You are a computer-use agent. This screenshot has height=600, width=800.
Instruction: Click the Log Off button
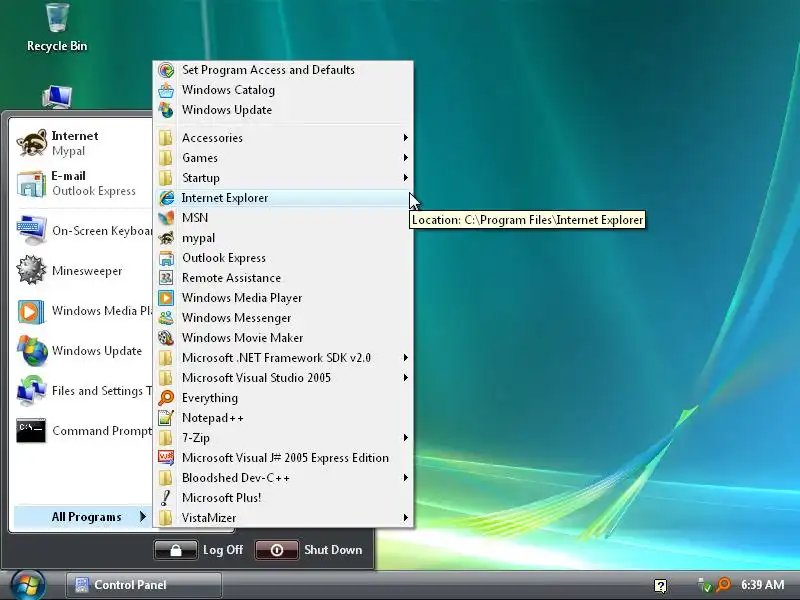point(199,550)
